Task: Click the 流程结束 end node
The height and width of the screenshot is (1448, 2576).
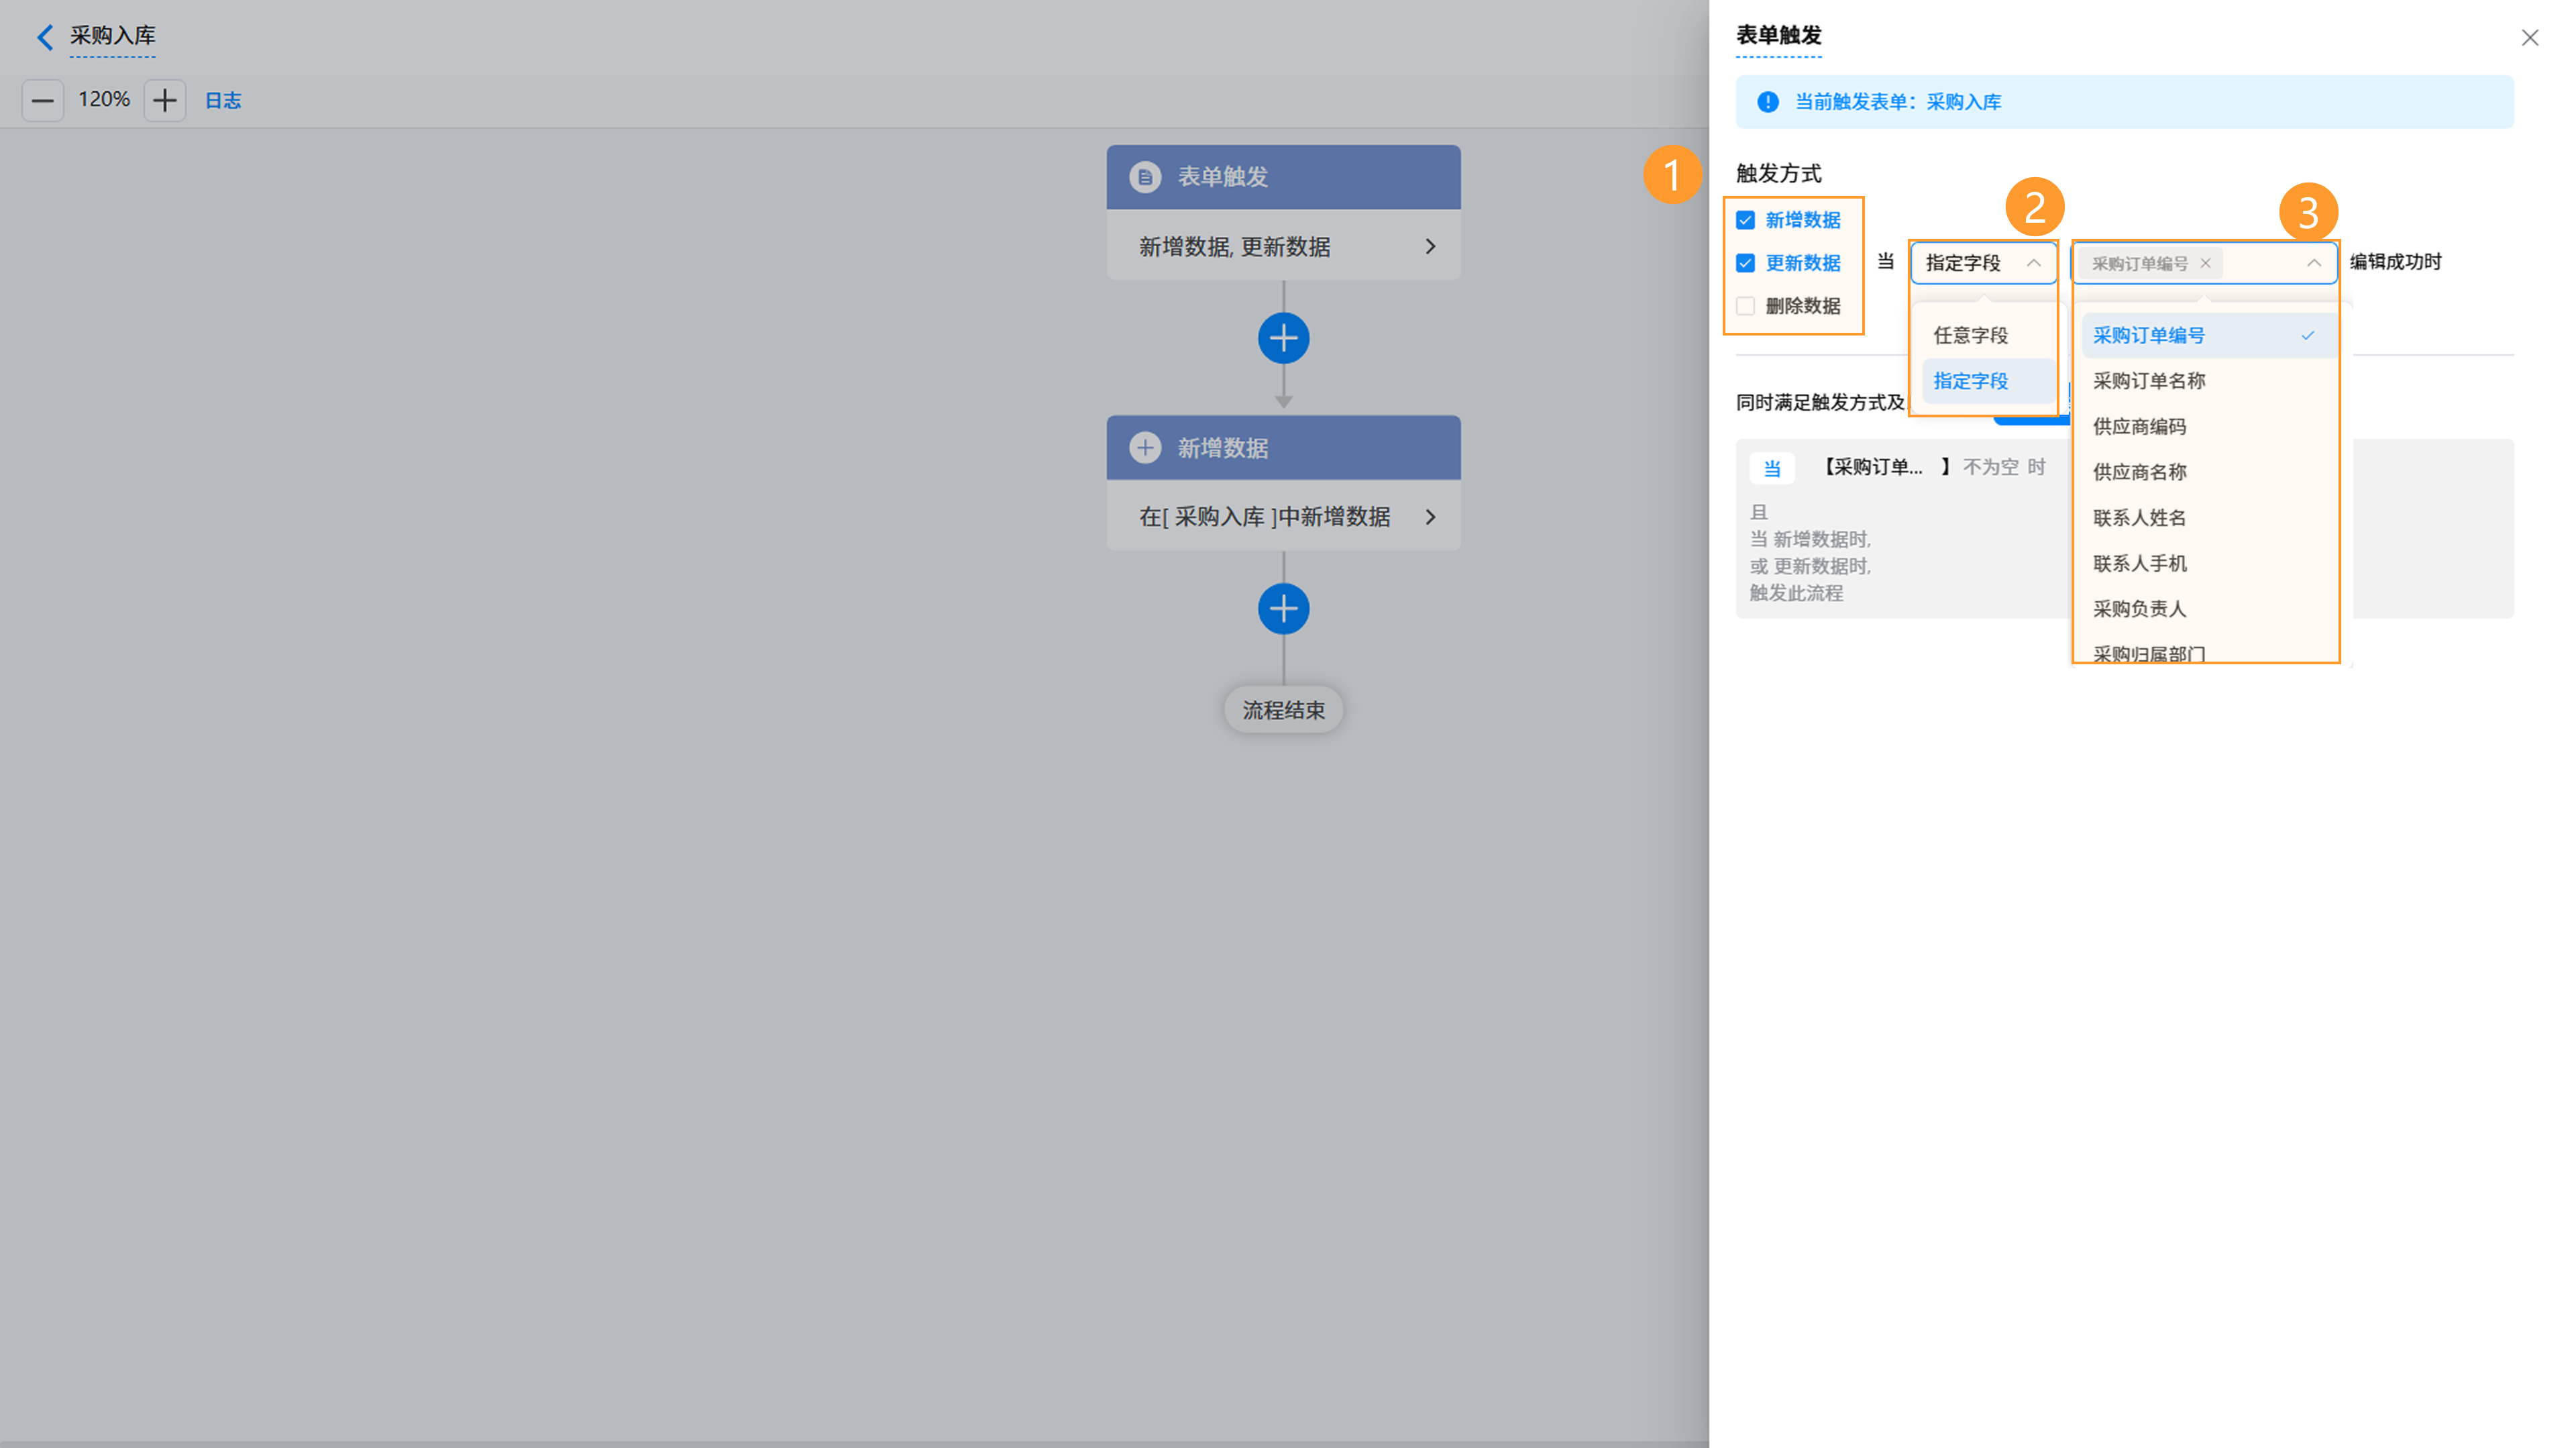Action: [1283, 710]
